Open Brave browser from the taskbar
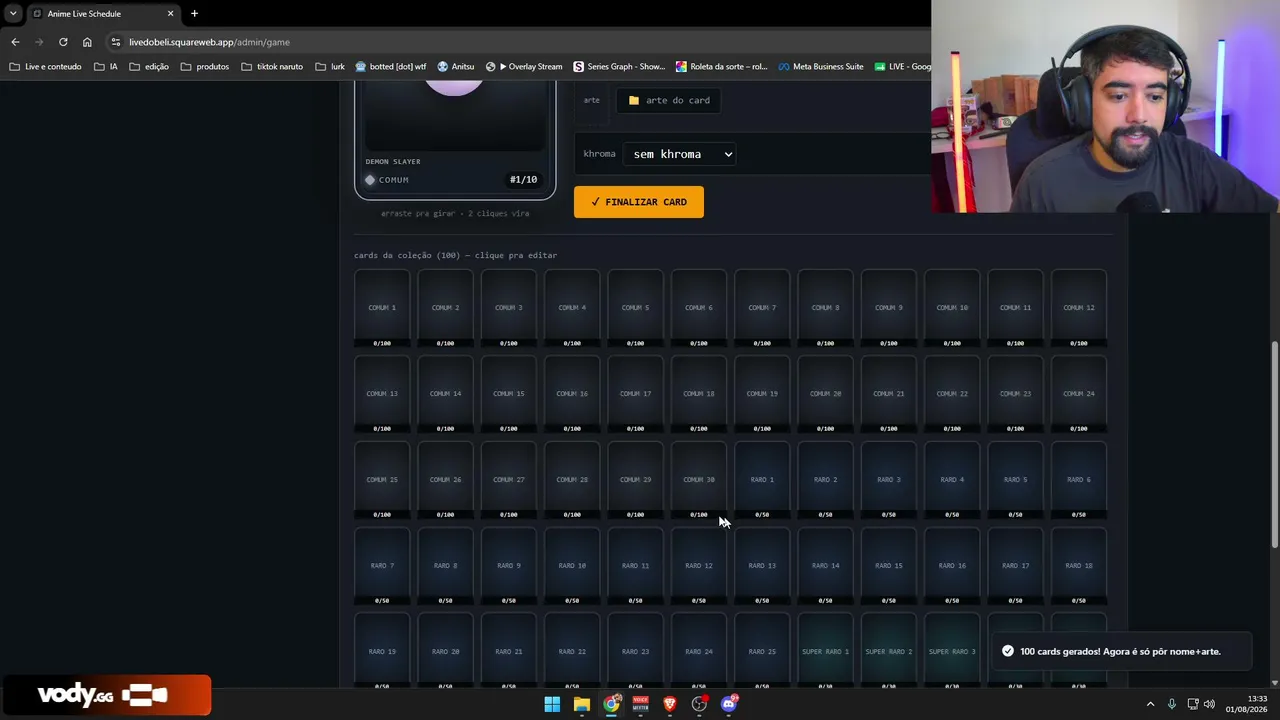 pos(670,704)
